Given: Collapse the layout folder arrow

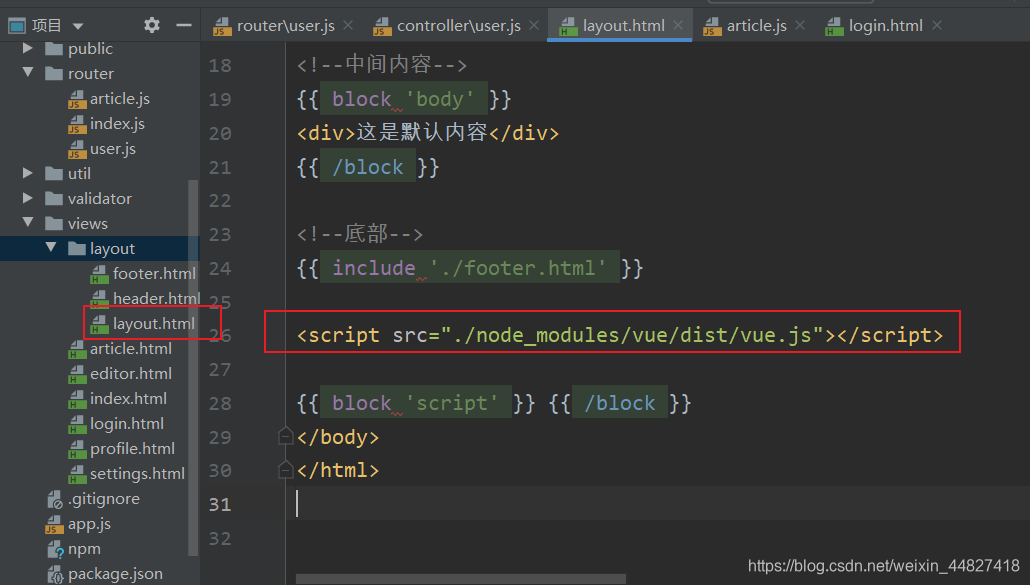Looking at the screenshot, I should [51, 248].
